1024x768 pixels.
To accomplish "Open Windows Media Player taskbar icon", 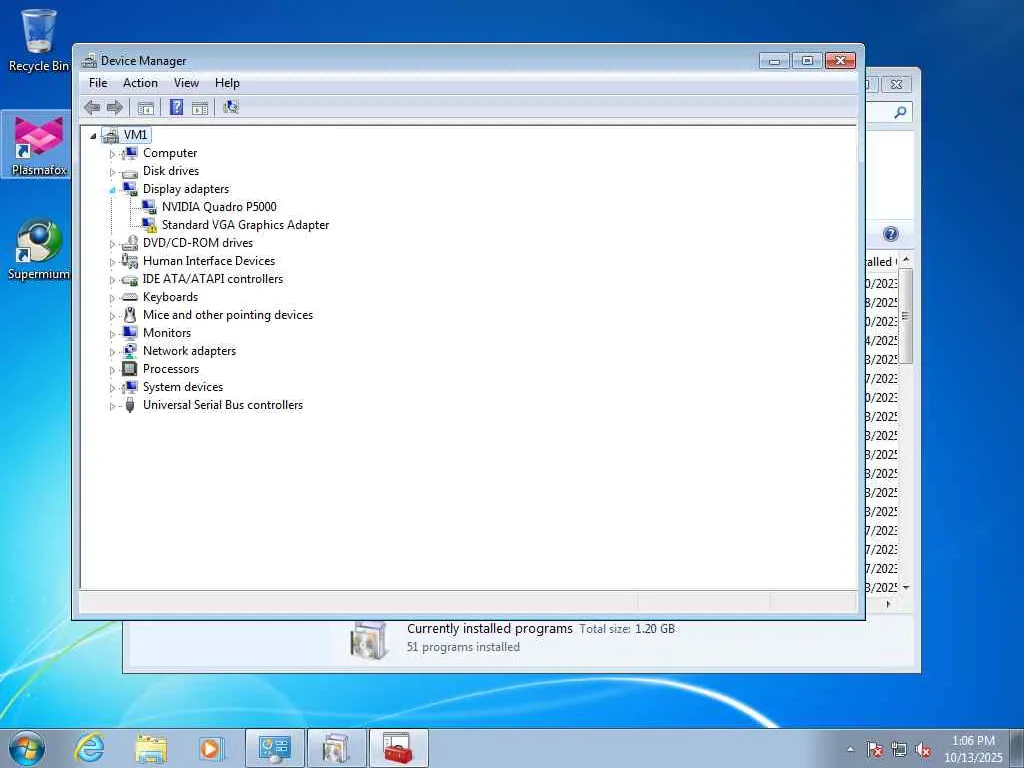I will coord(210,748).
